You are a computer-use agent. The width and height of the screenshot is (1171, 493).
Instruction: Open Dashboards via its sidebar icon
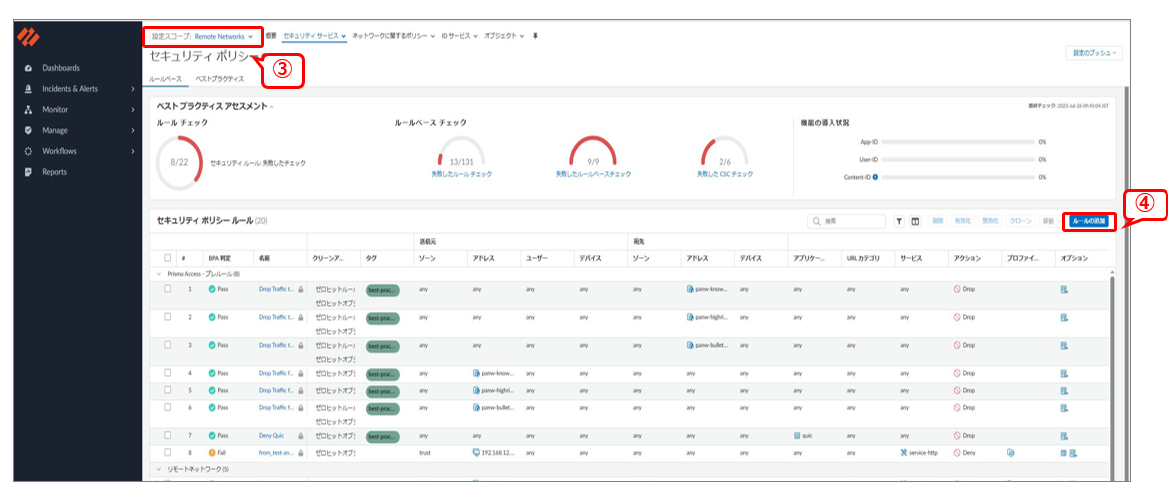coord(29,68)
